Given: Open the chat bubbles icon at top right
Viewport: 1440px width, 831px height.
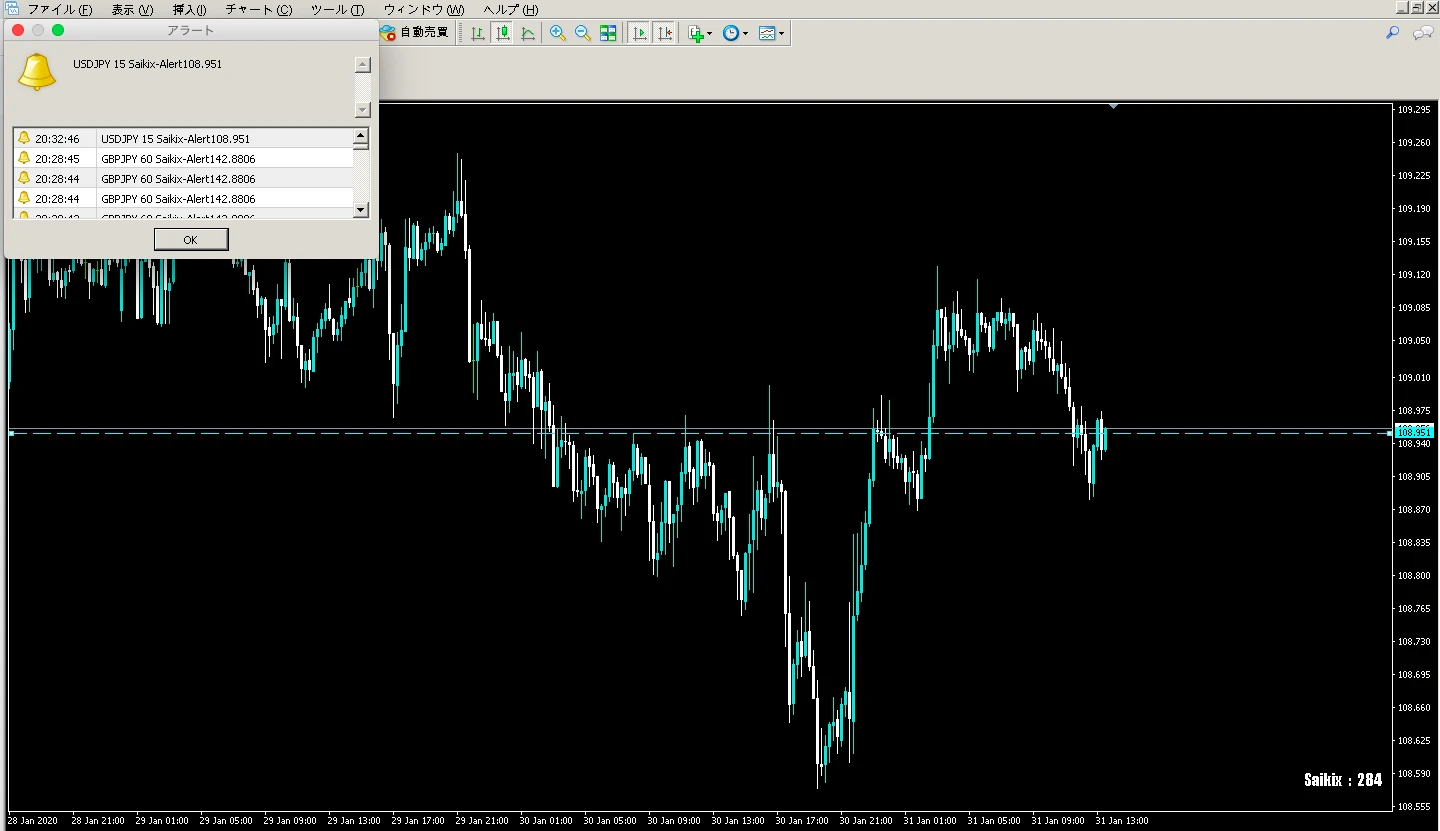Looking at the screenshot, I should click(1422, 33).
